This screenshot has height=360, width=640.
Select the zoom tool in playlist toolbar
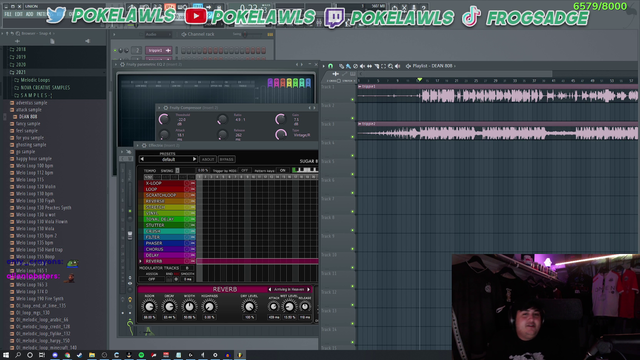(x=390, y=66)
